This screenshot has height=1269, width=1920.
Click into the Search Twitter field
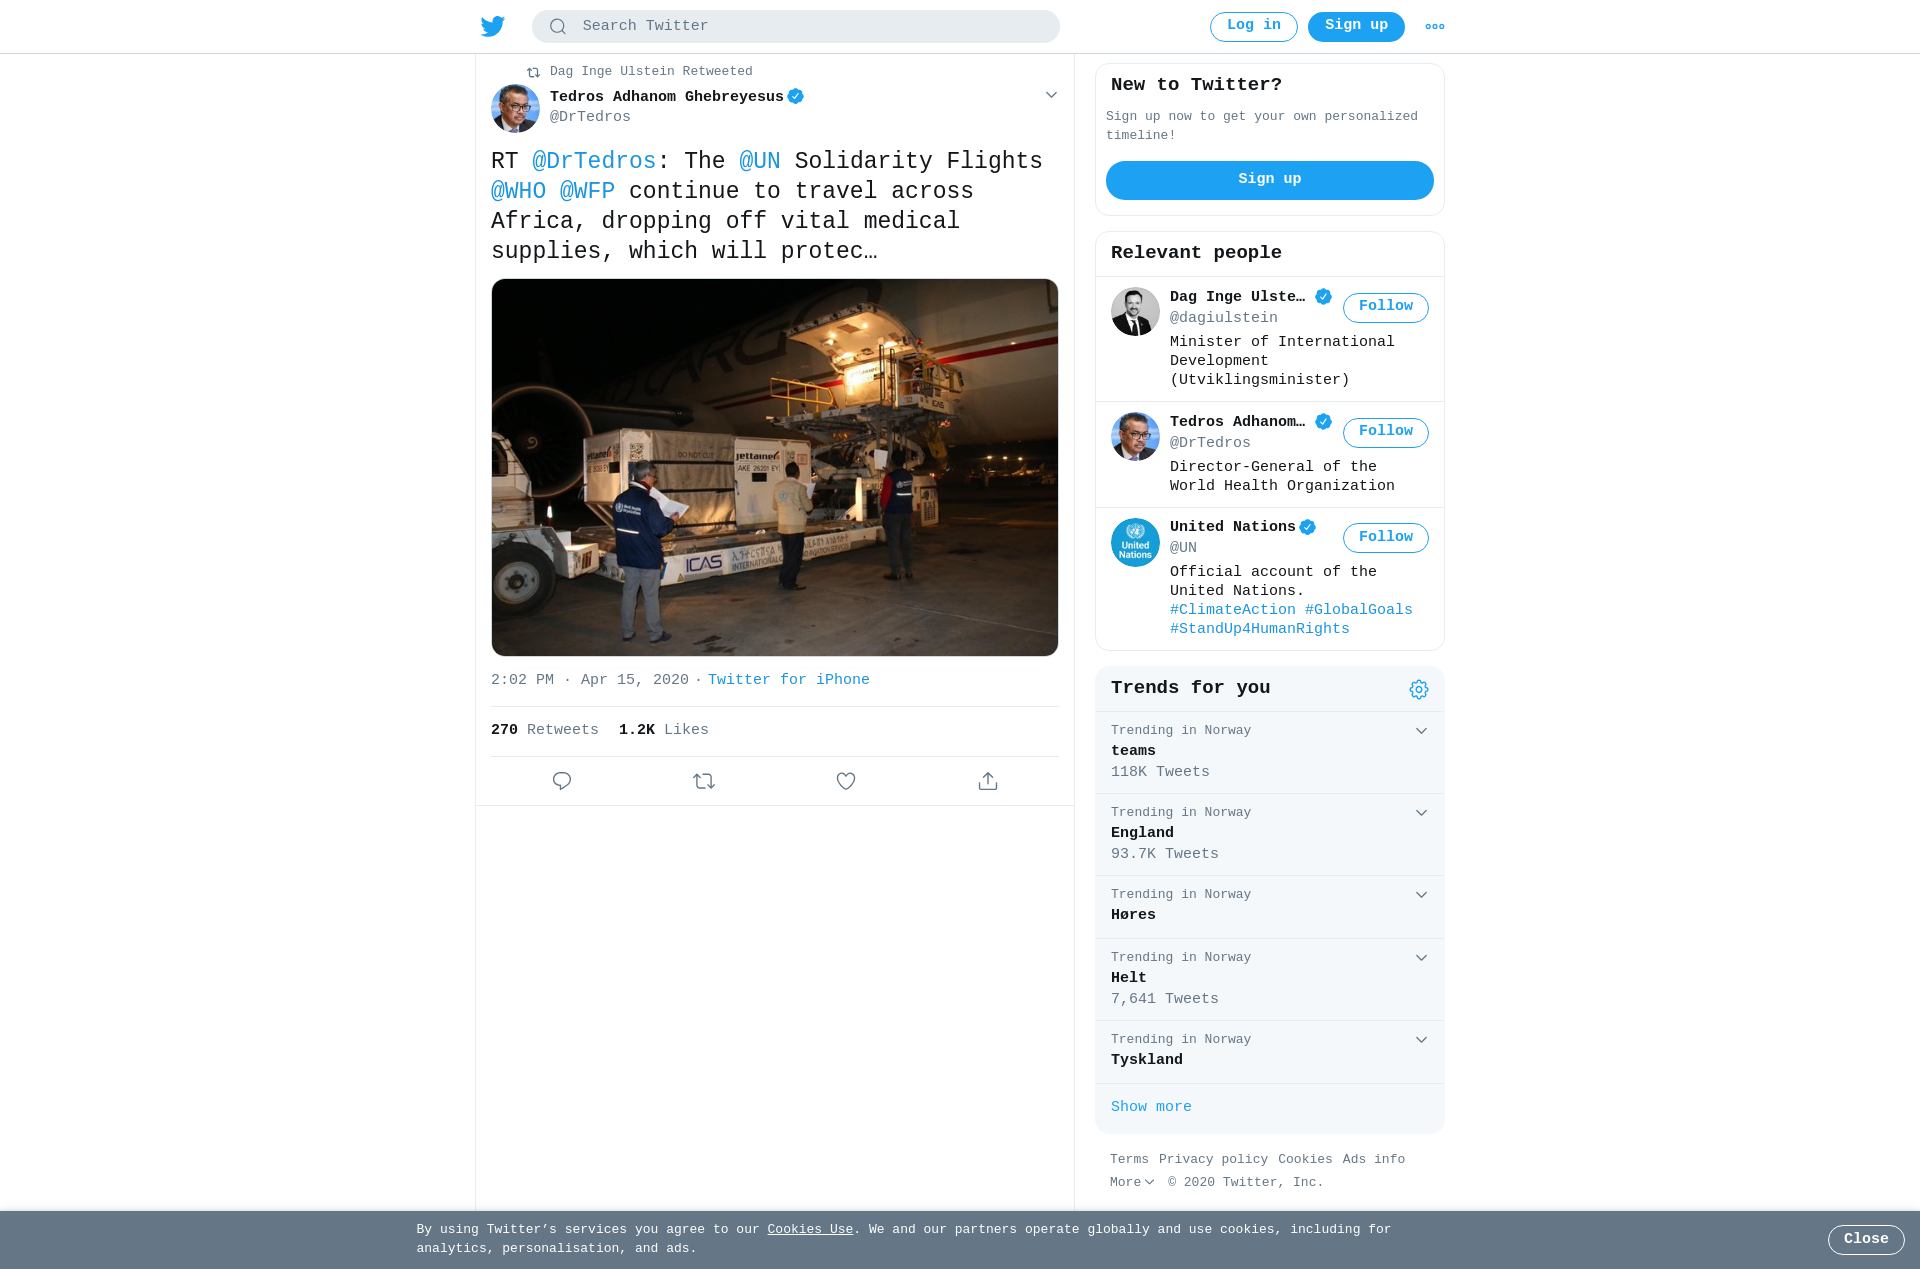click(796, 27)
